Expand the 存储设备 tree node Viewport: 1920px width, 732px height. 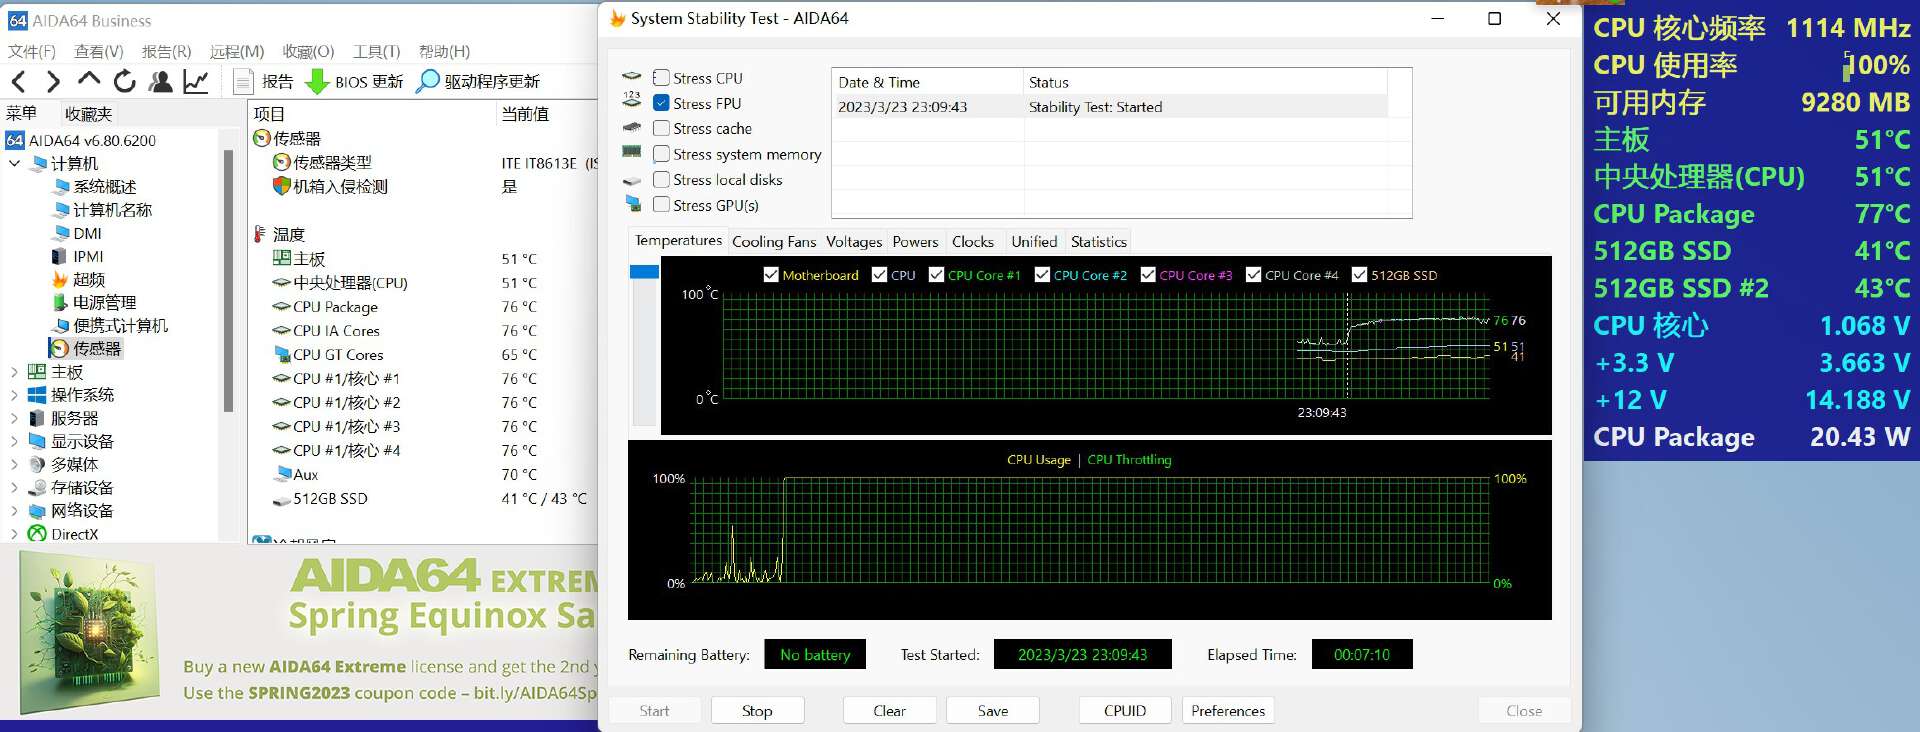[x=14, y=487]
